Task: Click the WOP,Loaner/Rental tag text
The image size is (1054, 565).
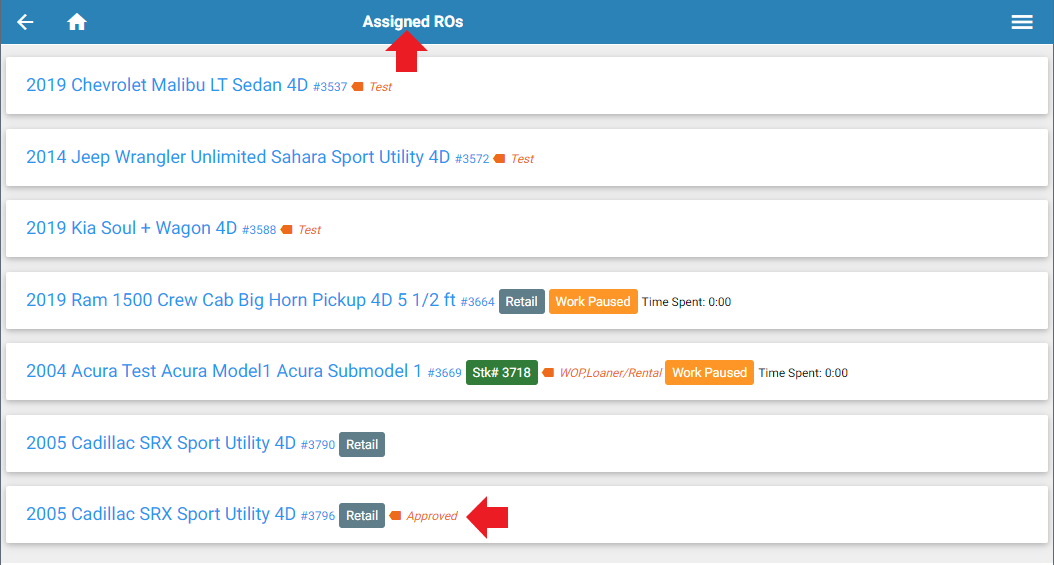Action: [610, 373]
